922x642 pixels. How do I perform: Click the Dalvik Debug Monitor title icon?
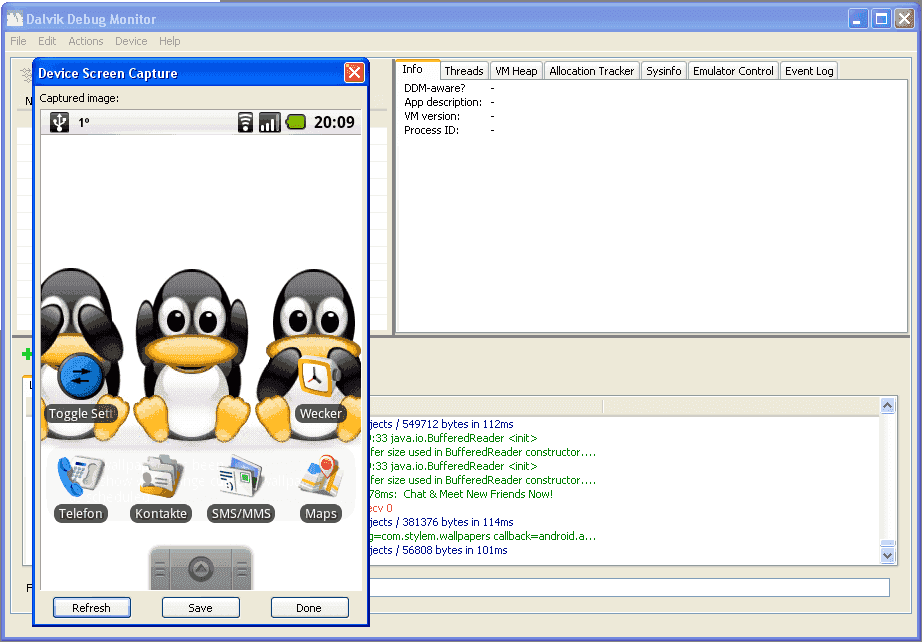[x=15, y=19]
